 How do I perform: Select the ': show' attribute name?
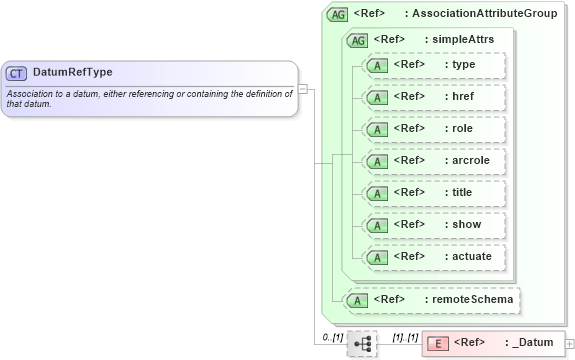pos(463,224)
